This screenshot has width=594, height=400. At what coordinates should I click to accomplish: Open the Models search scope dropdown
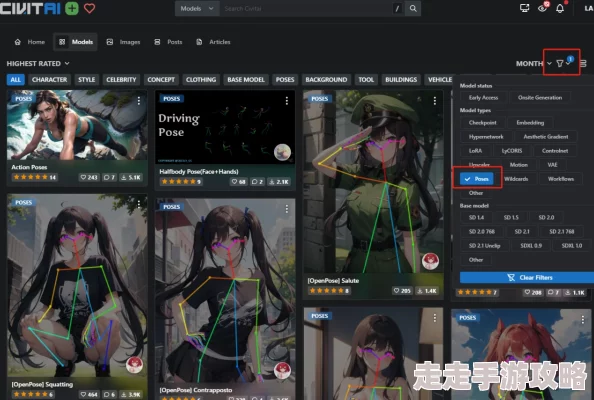[197, 8]
